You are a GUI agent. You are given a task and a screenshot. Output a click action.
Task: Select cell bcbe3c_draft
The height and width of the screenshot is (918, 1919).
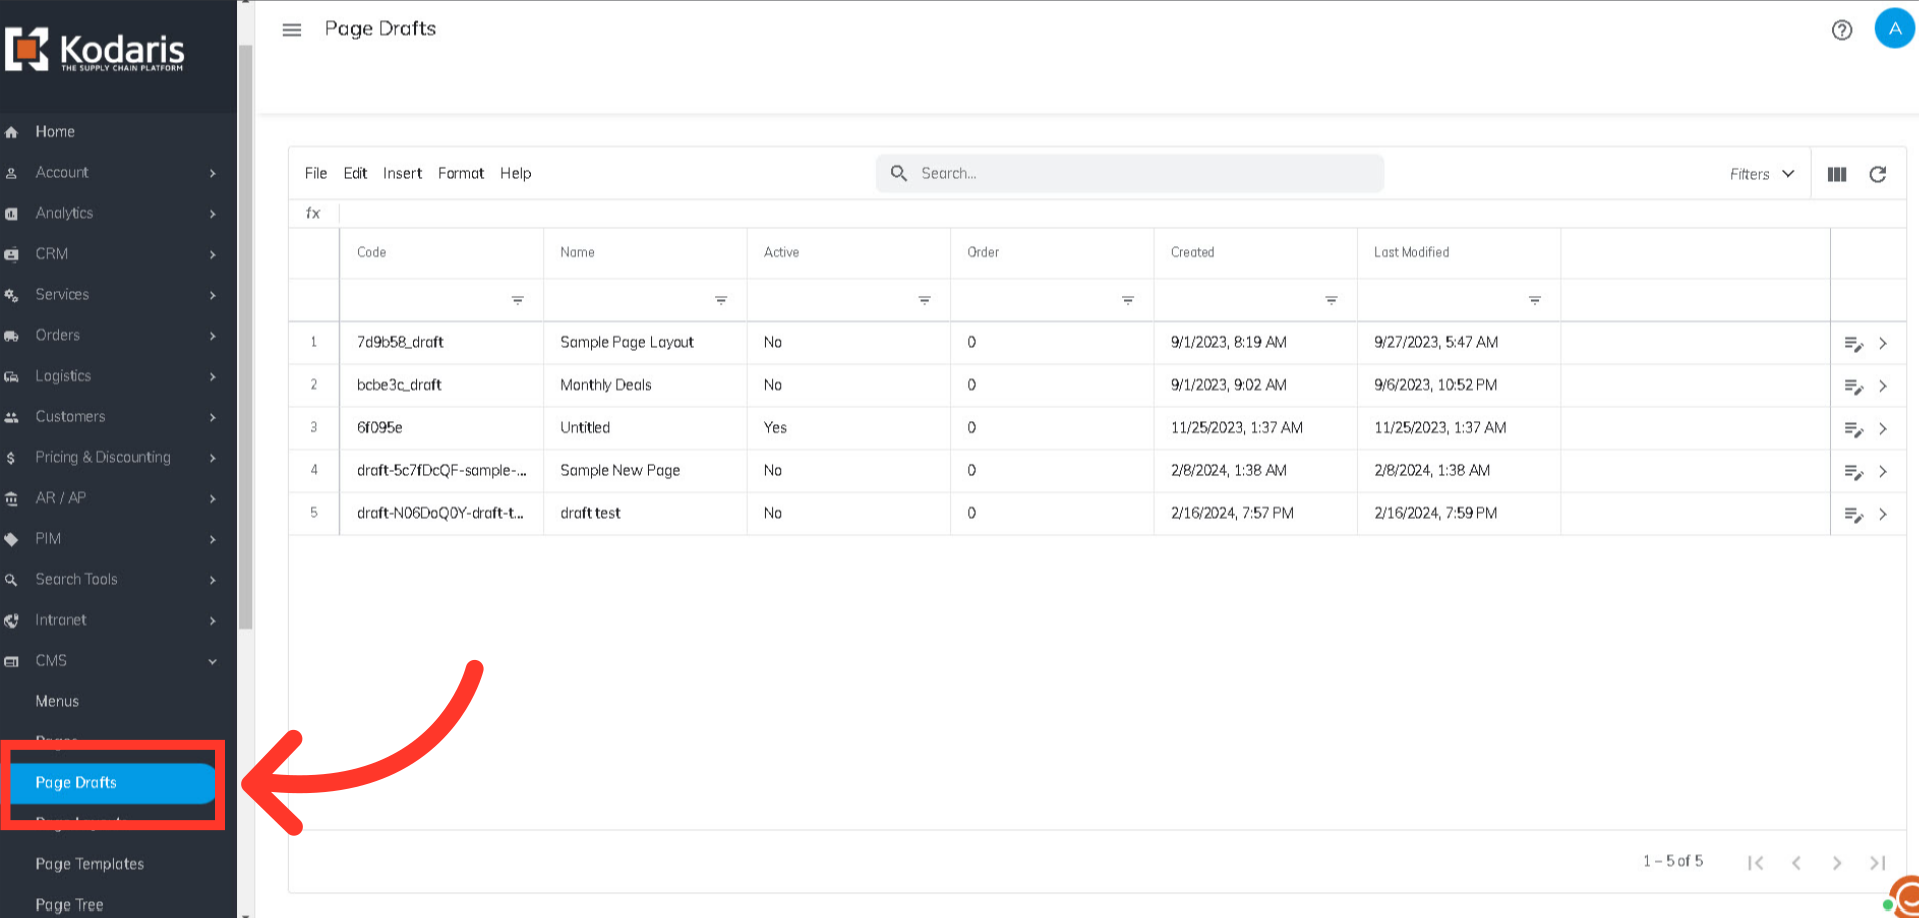pyautogui.click(x=441, y=385)
